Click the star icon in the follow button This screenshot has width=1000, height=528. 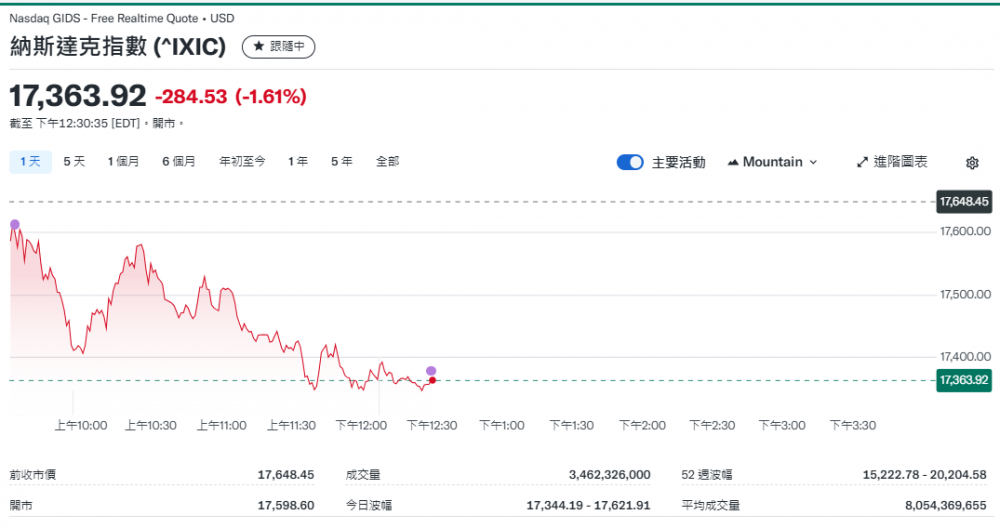tap(258, 47)
